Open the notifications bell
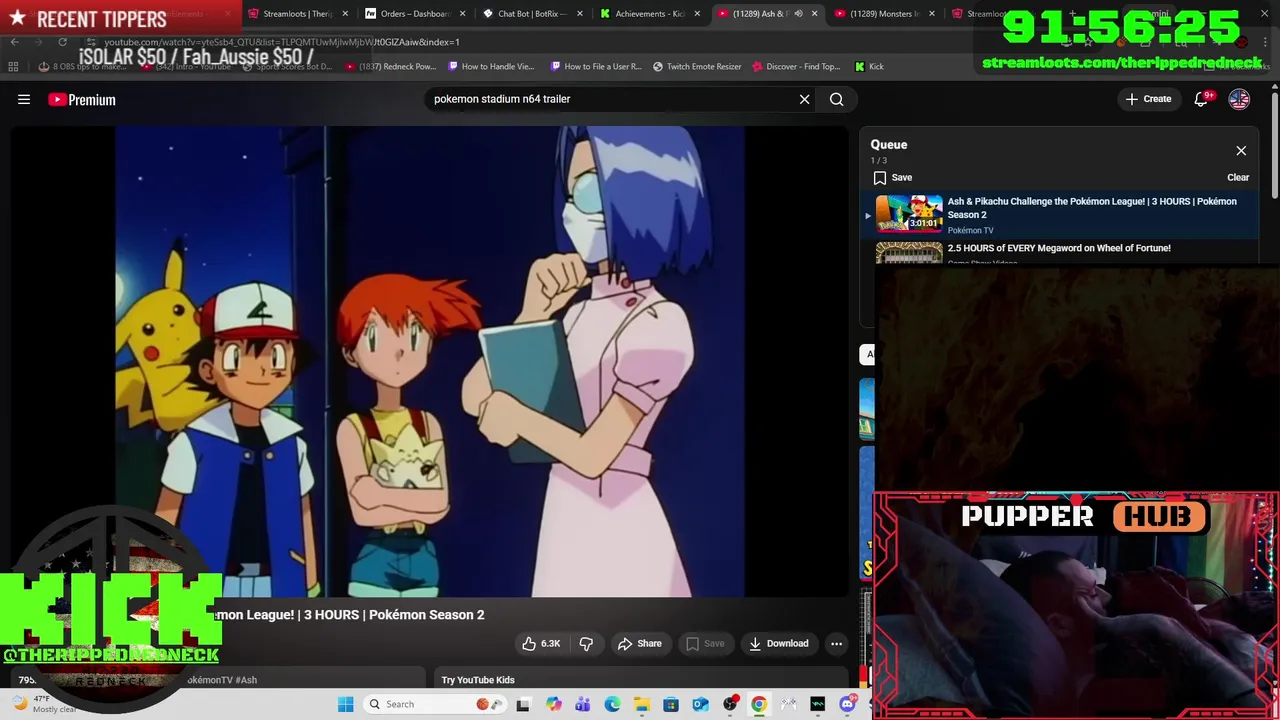The height and width of the screenshot is (720, 1280). 1202,99
